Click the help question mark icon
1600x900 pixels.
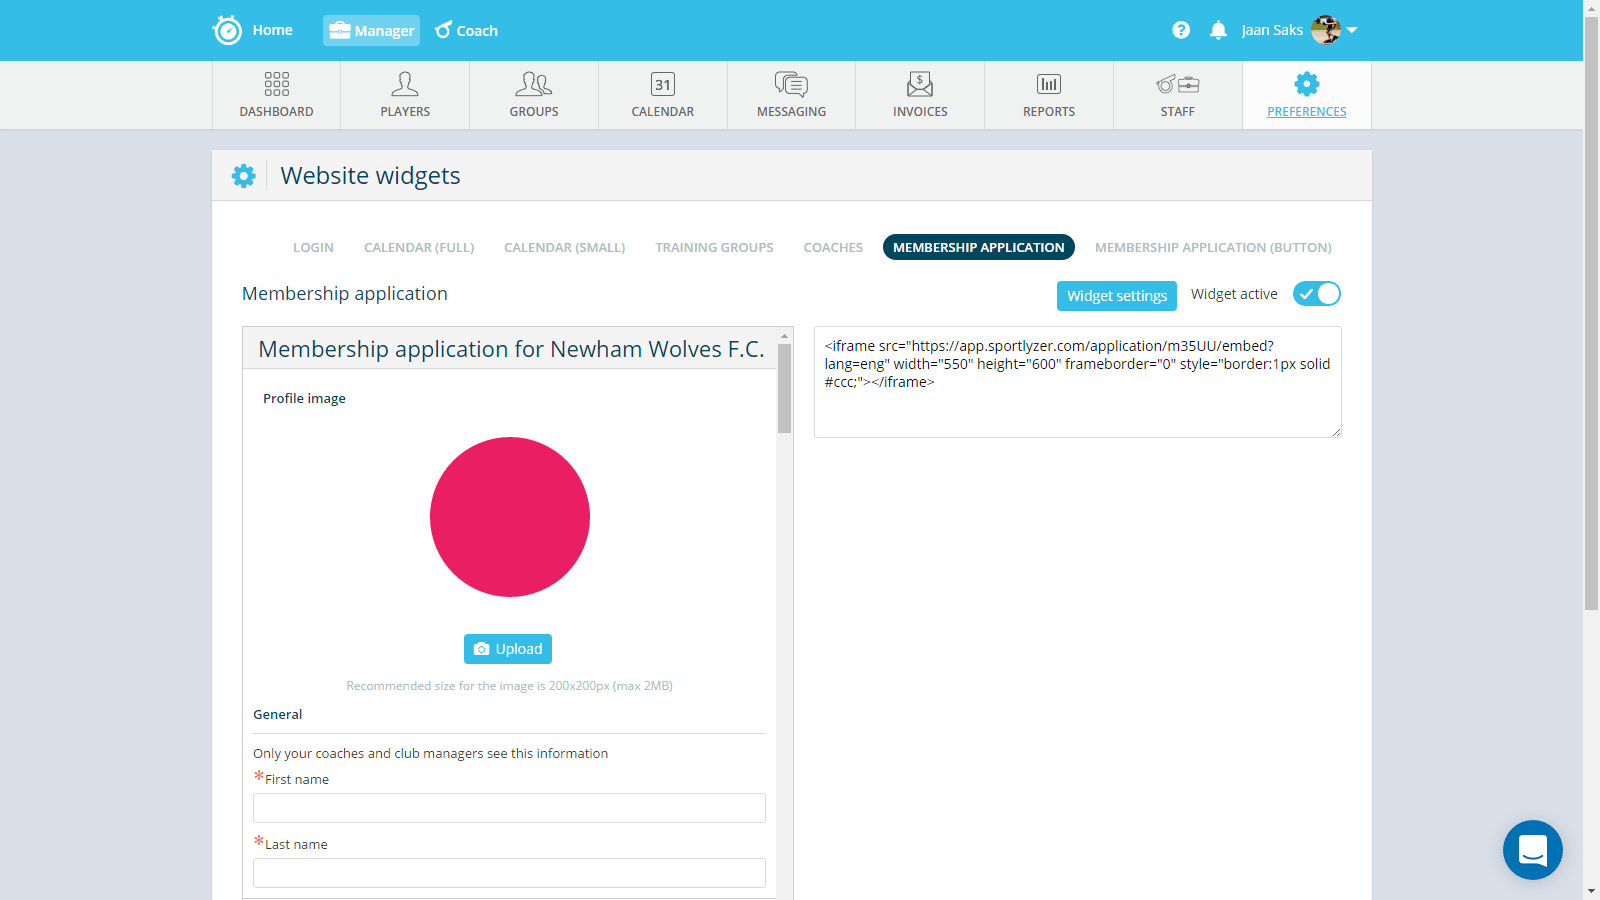click(x=1181, y=30)
